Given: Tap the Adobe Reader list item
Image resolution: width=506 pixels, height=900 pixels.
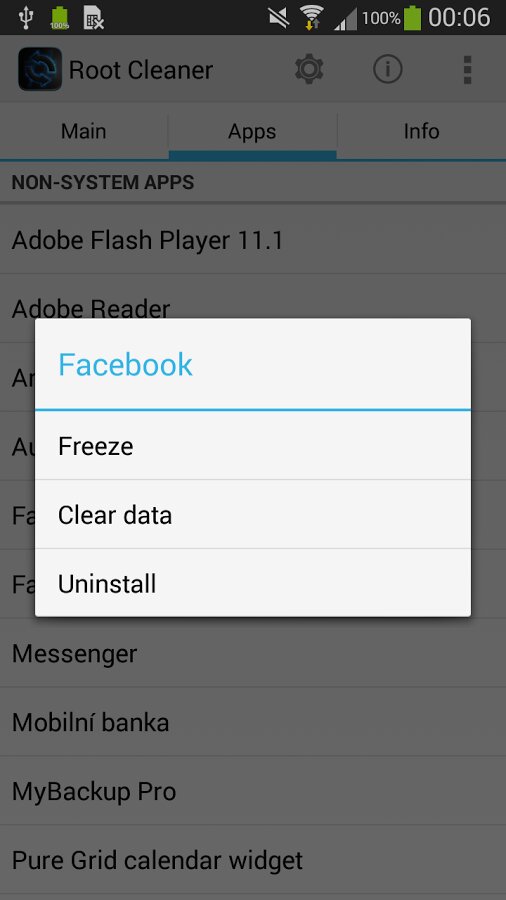Looking at the screenshot, I should pyautogui.click(x=253, y=298).
